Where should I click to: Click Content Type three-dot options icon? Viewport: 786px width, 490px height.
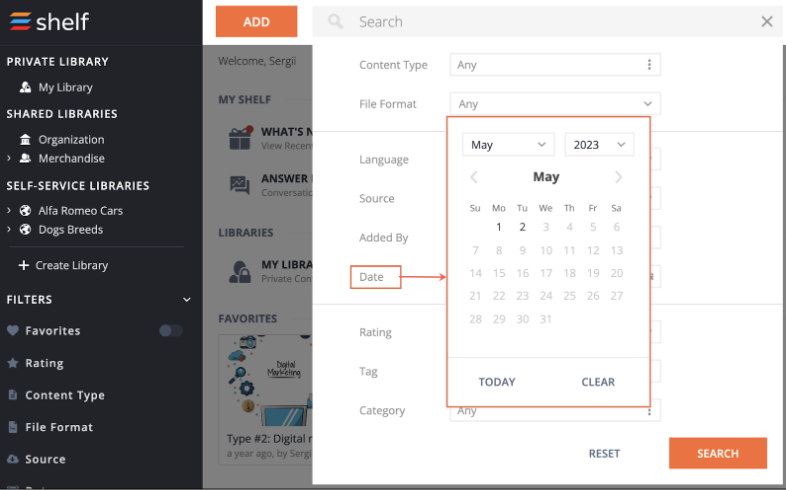(649, 65)
